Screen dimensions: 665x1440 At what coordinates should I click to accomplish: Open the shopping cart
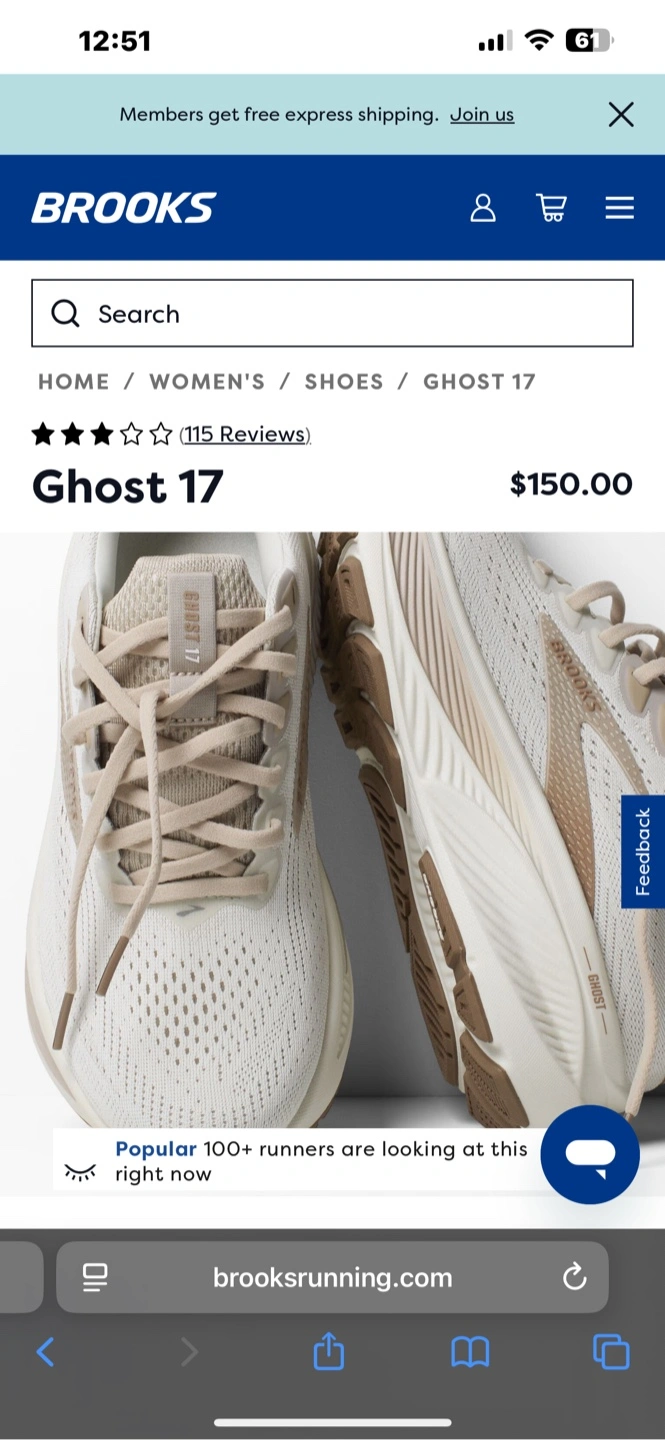click(552, 208)
